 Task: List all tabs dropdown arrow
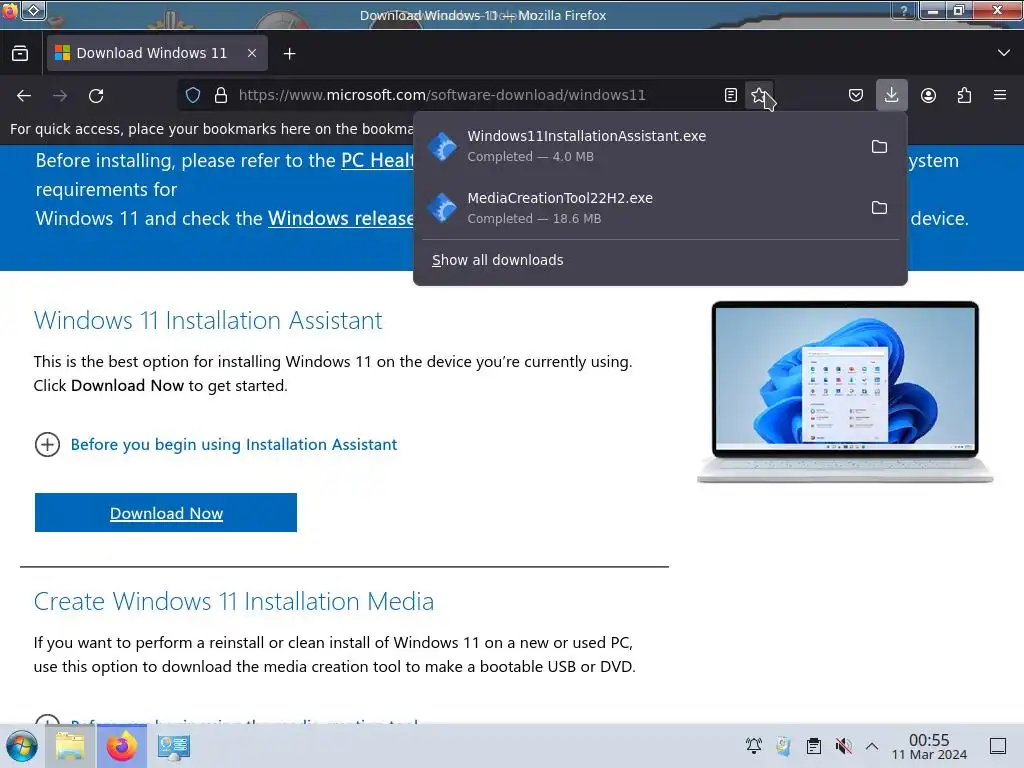[1004, 53]
